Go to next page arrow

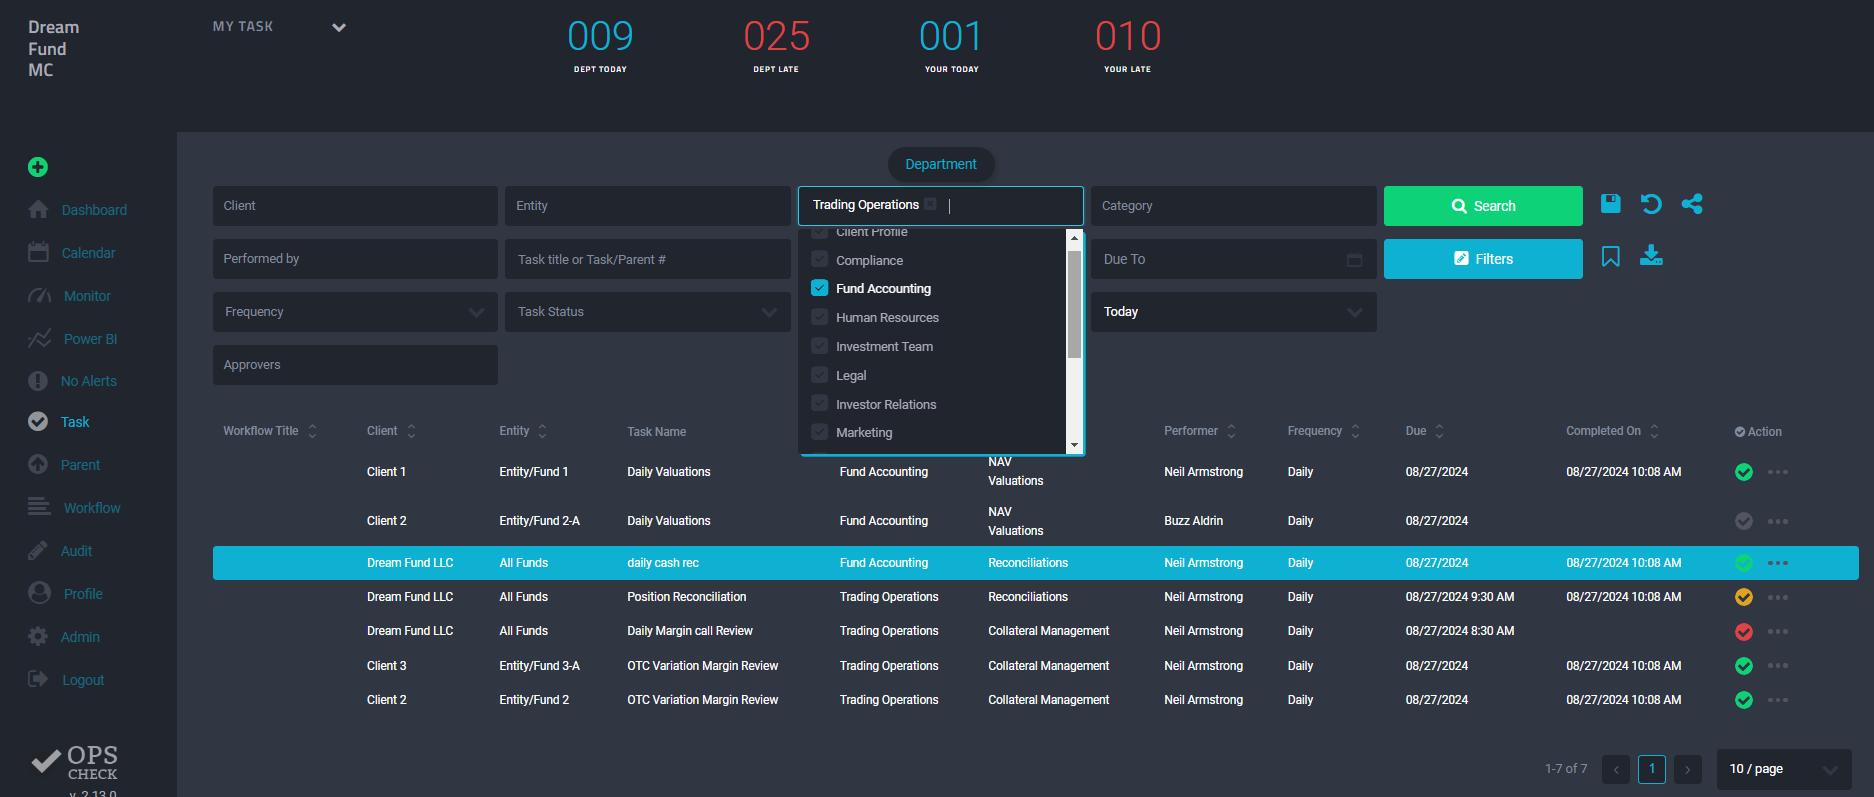click(1688, 769)
